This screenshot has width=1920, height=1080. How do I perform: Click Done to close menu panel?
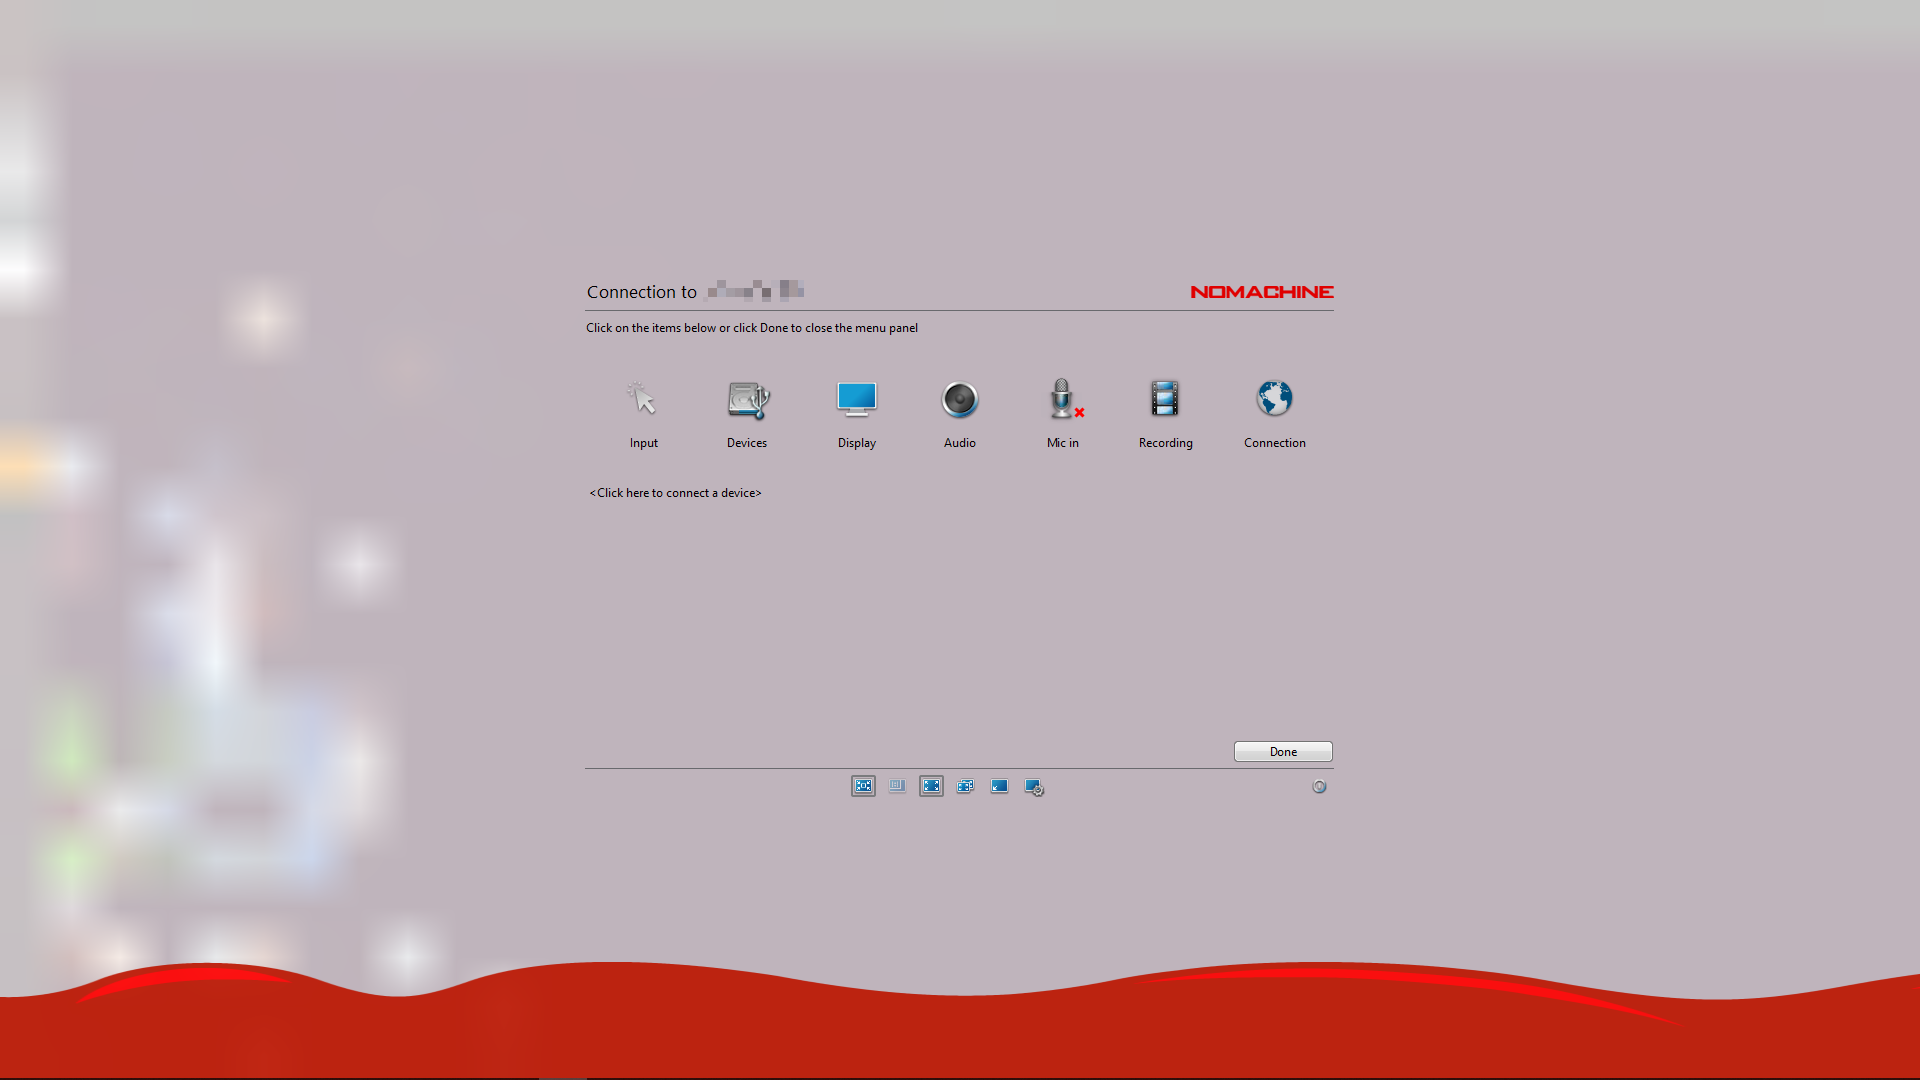click(1282, 750)
